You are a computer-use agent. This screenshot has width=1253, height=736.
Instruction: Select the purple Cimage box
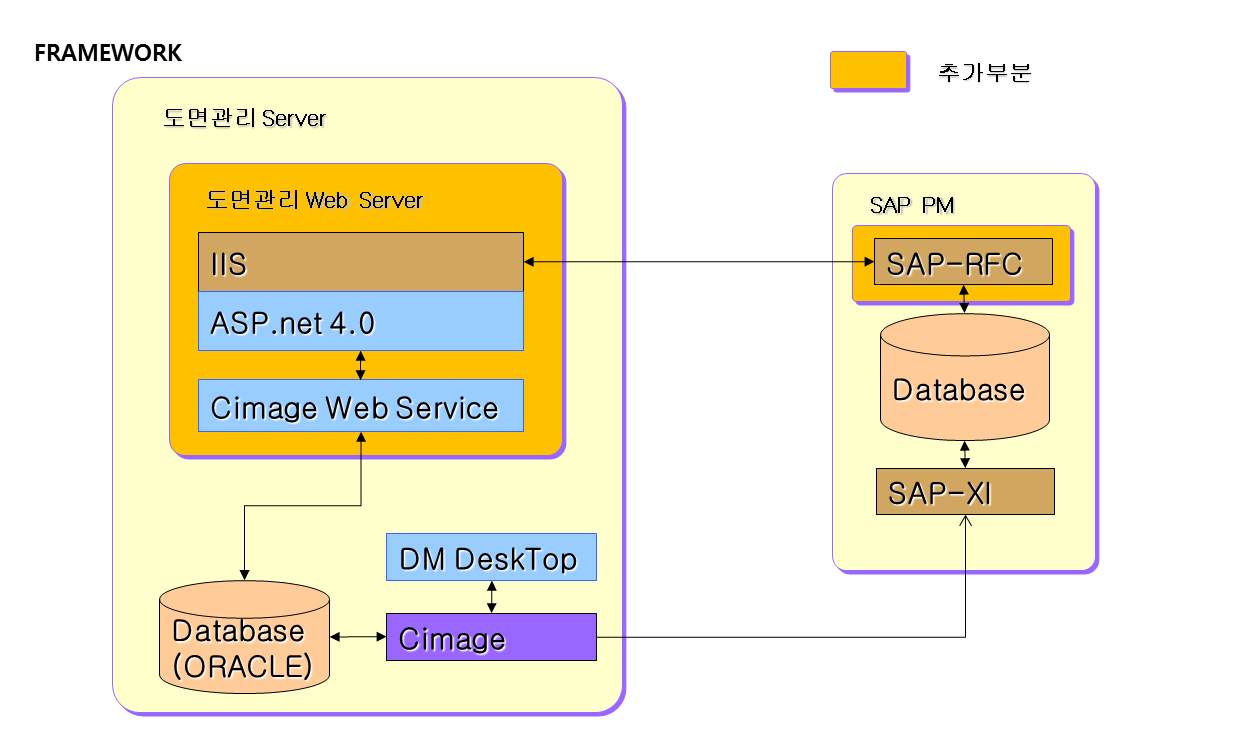491,637
